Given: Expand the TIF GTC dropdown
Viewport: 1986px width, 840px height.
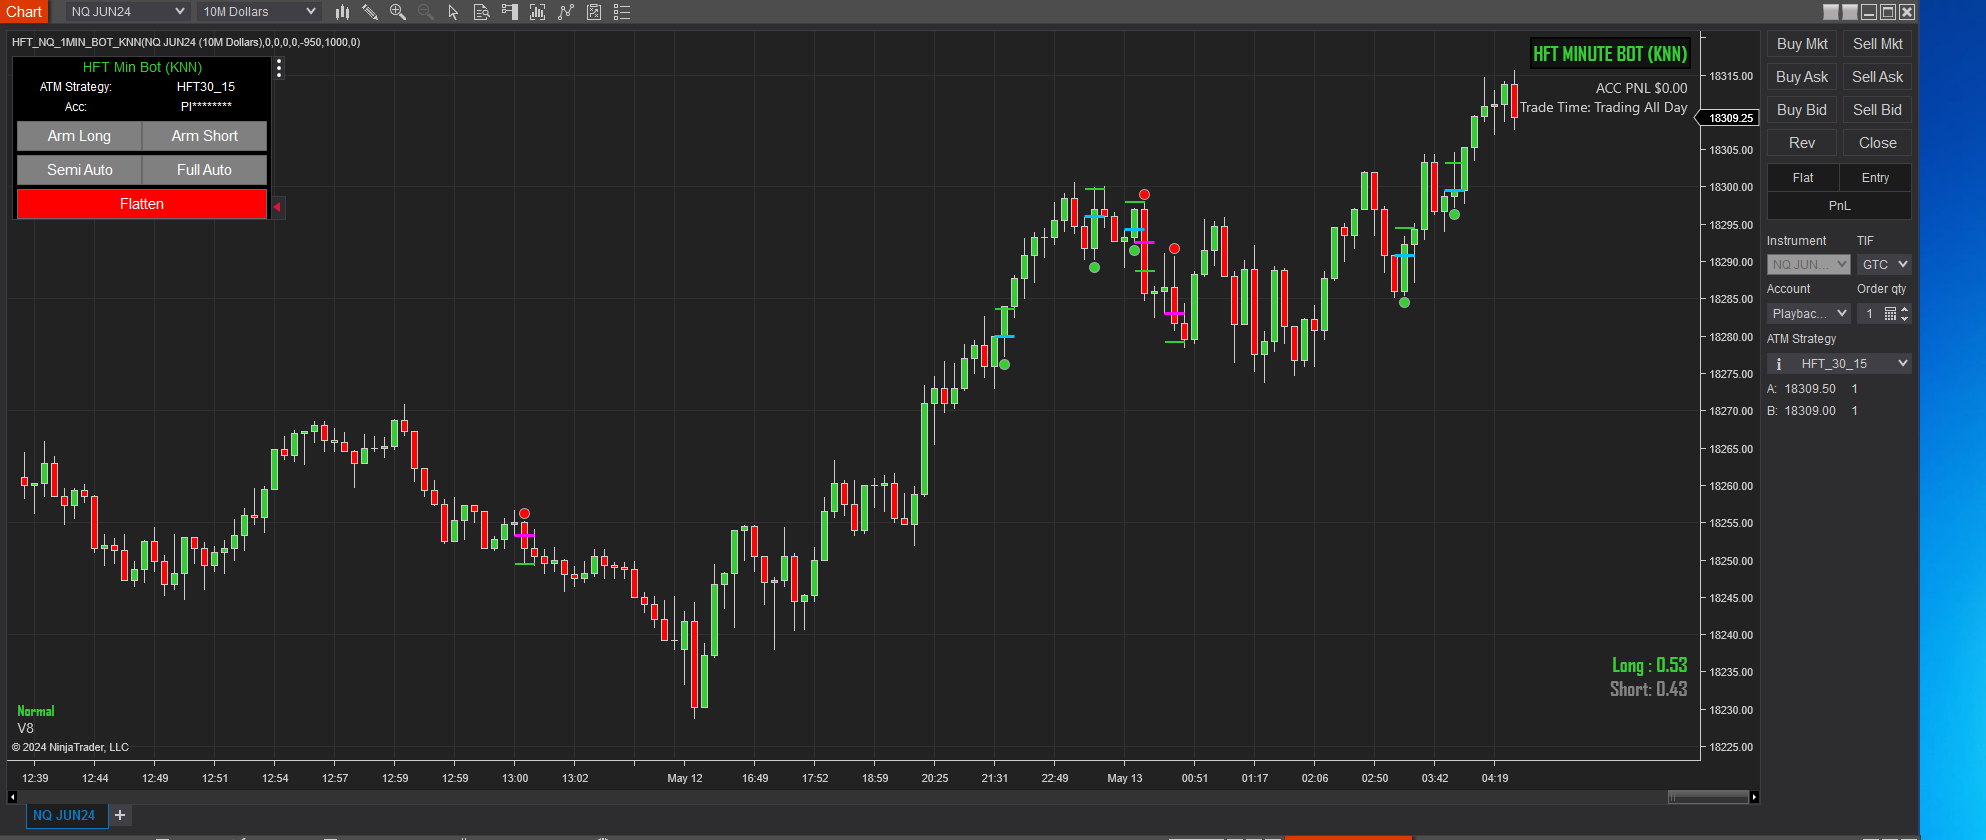Looking at the screenshot, I should (1884, 264).
